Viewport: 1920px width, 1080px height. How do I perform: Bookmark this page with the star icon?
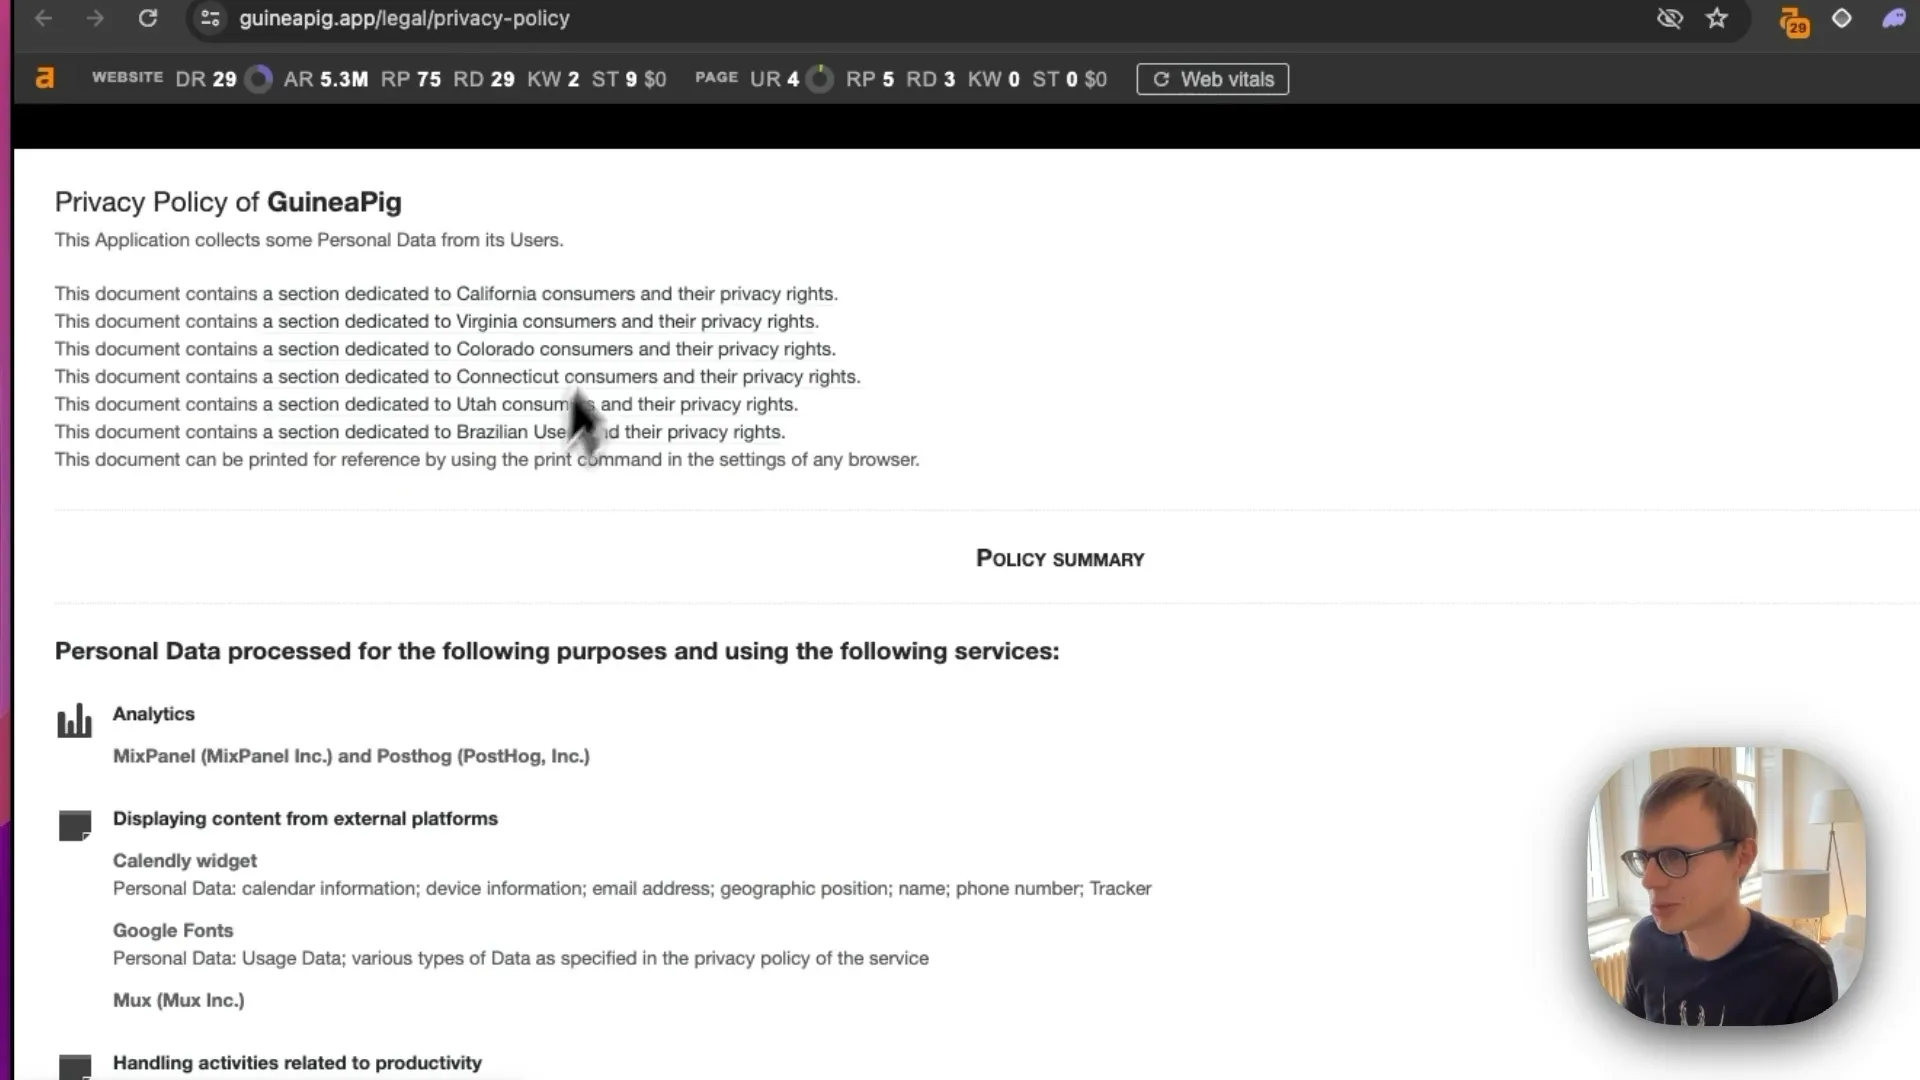(x=1717, y=19)
